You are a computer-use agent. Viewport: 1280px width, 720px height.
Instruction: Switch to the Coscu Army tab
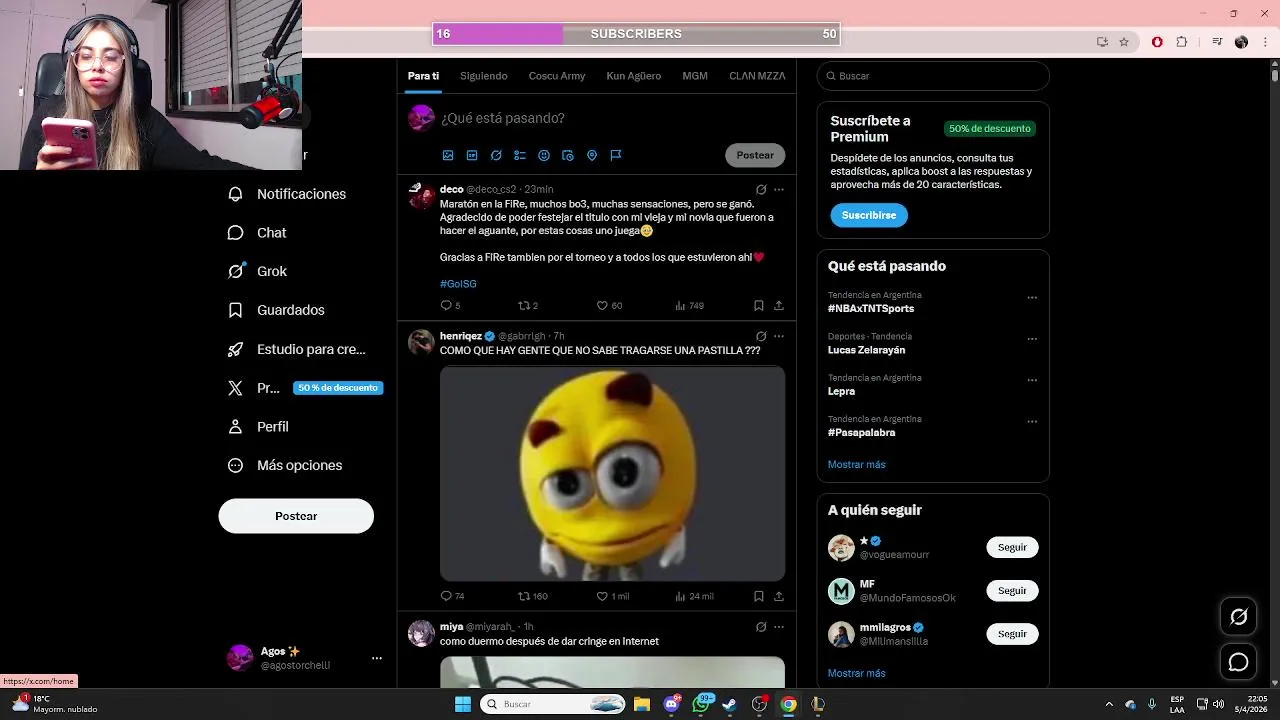point(557,76)
